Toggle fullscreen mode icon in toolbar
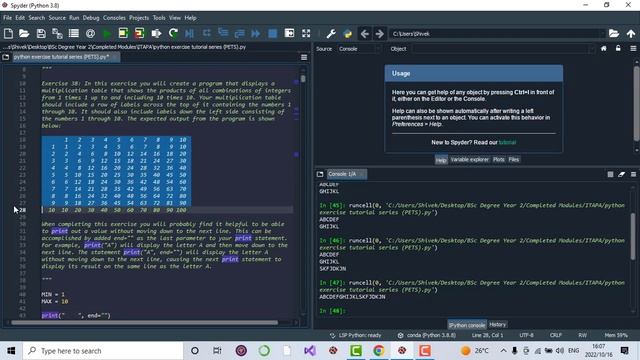Viewport: 640px width, 360px height. (x=306, y=33)
